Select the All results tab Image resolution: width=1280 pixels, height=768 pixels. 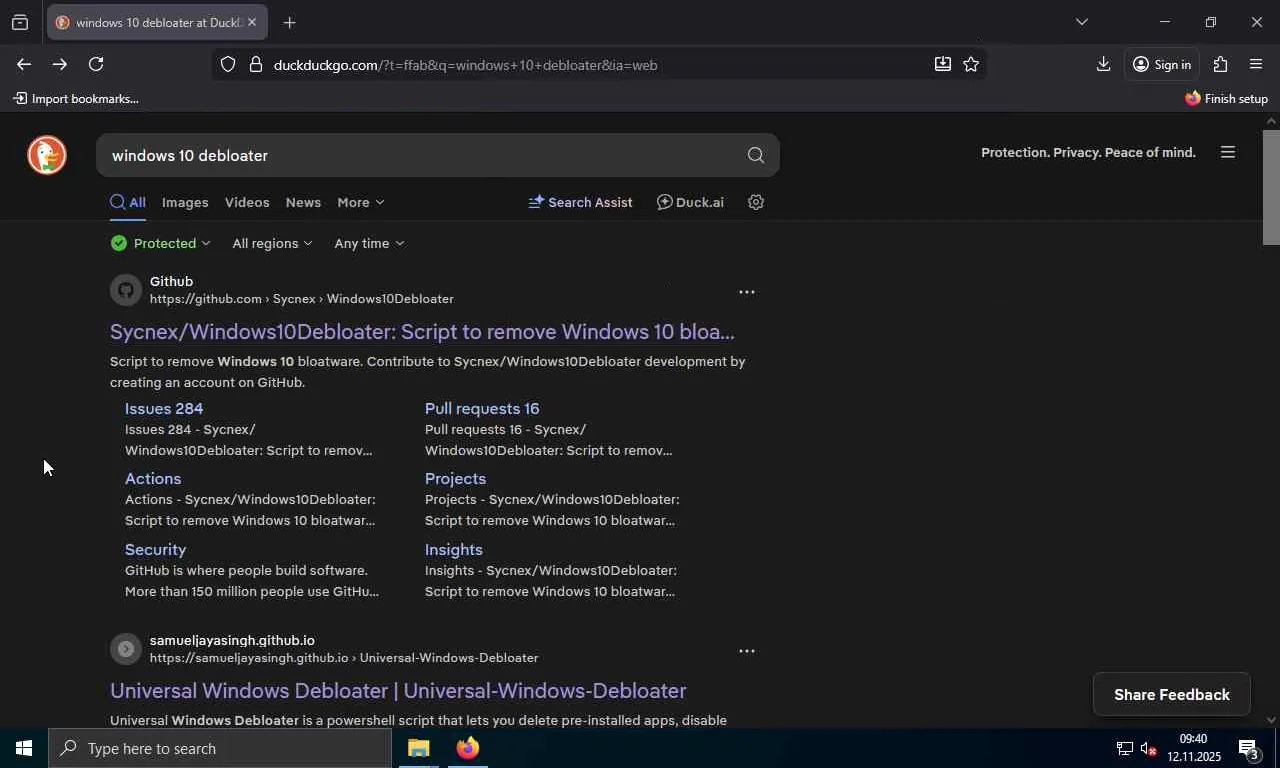[x=128, y=202]
